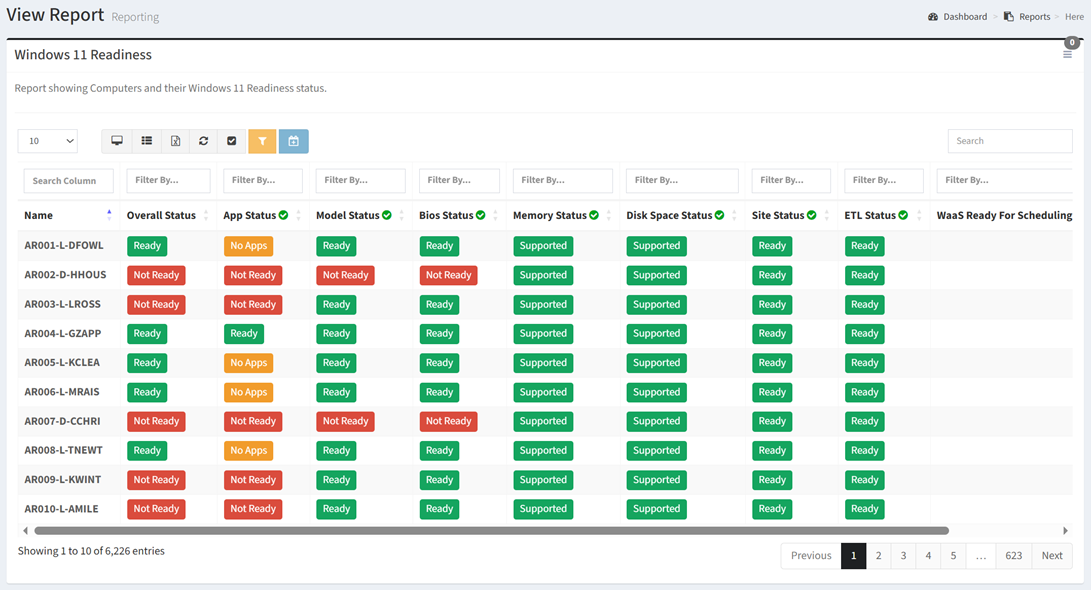Sort the Overall Status column
Viewport: 1091px width, 590px height.
[206, 215]
